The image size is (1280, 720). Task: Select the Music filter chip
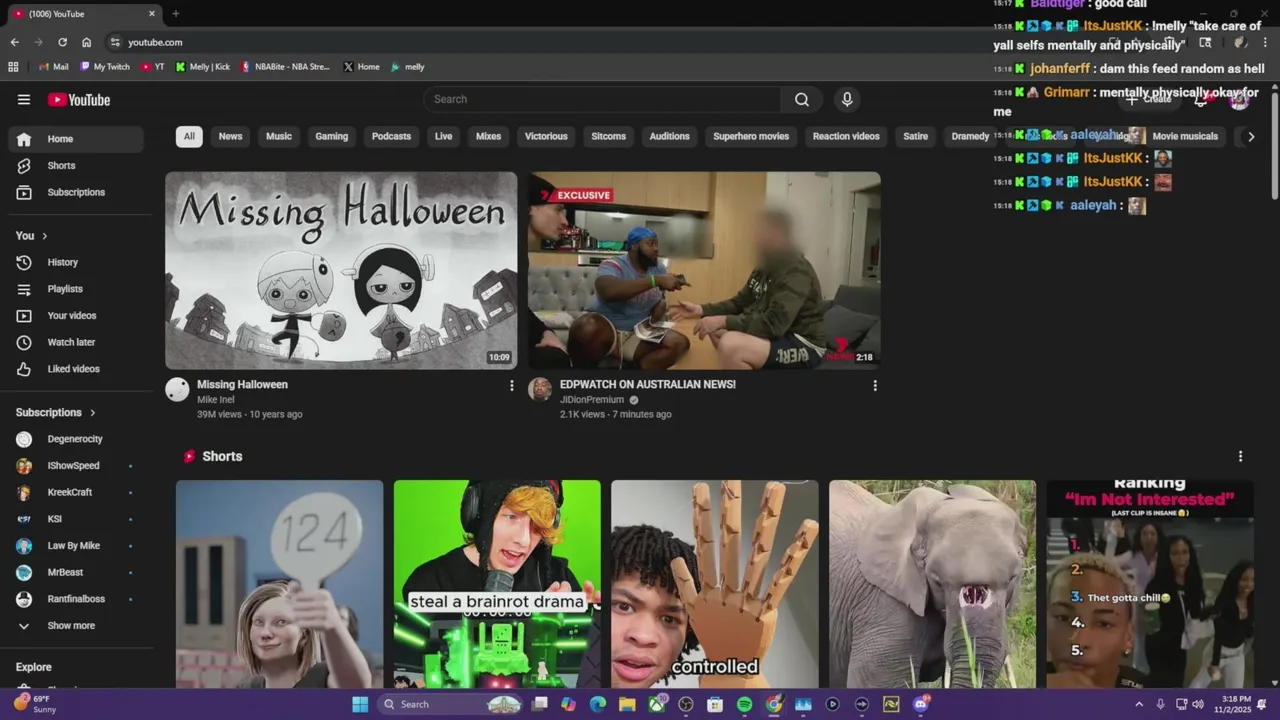click(x=279, y=137)
